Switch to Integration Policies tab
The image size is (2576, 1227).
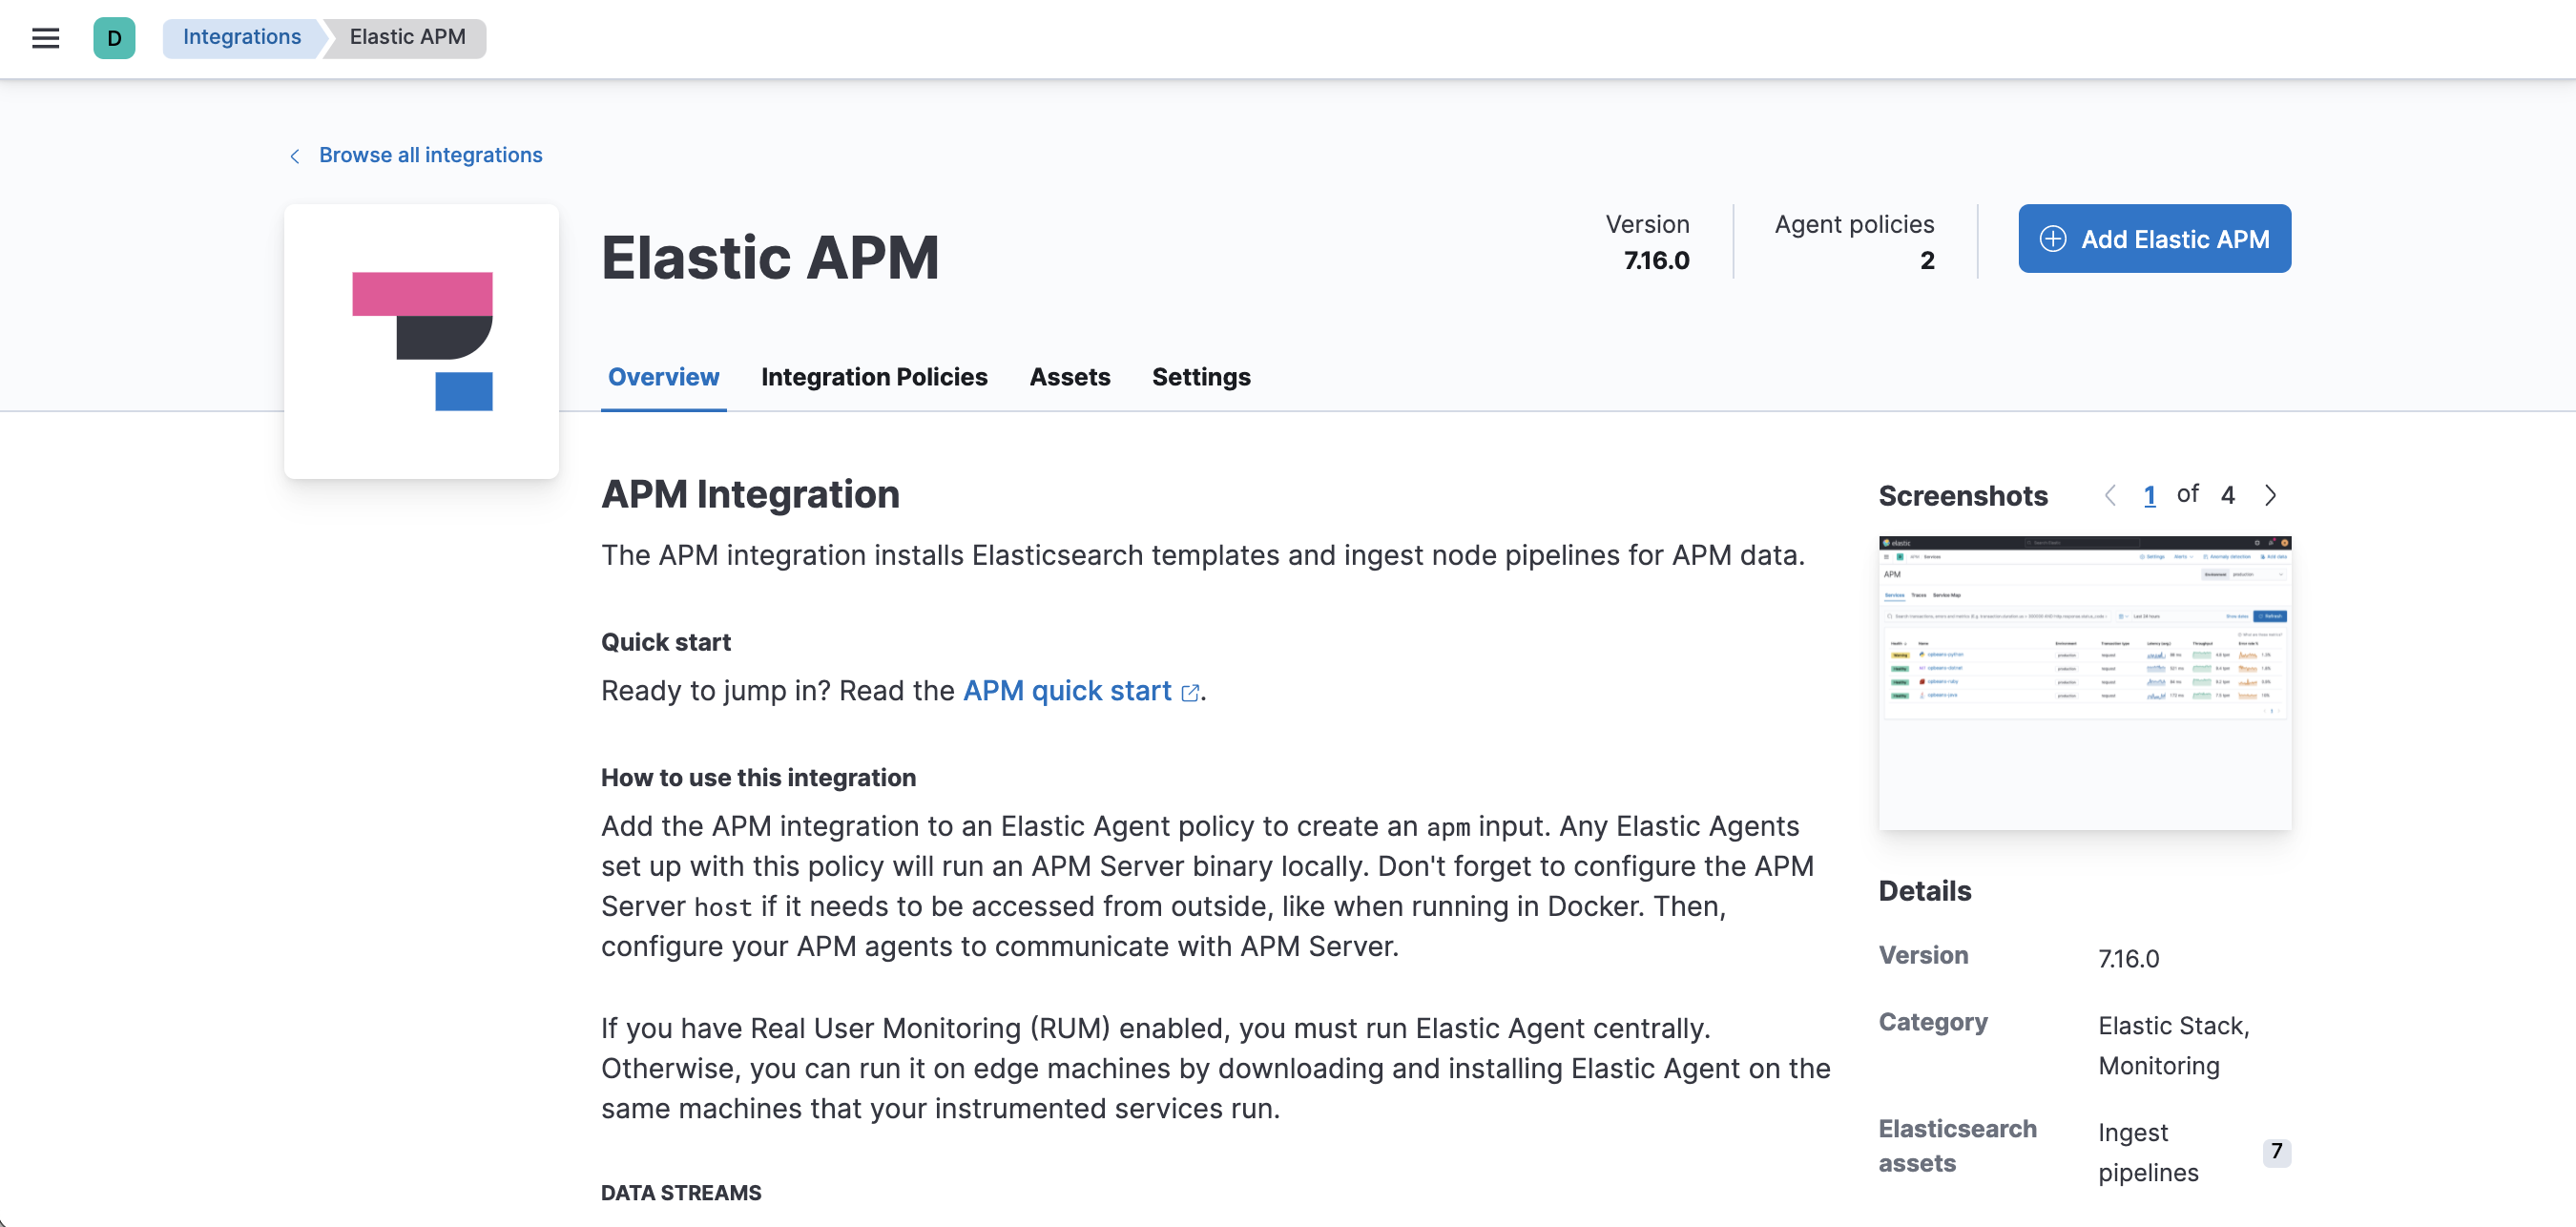coord(874,376)
